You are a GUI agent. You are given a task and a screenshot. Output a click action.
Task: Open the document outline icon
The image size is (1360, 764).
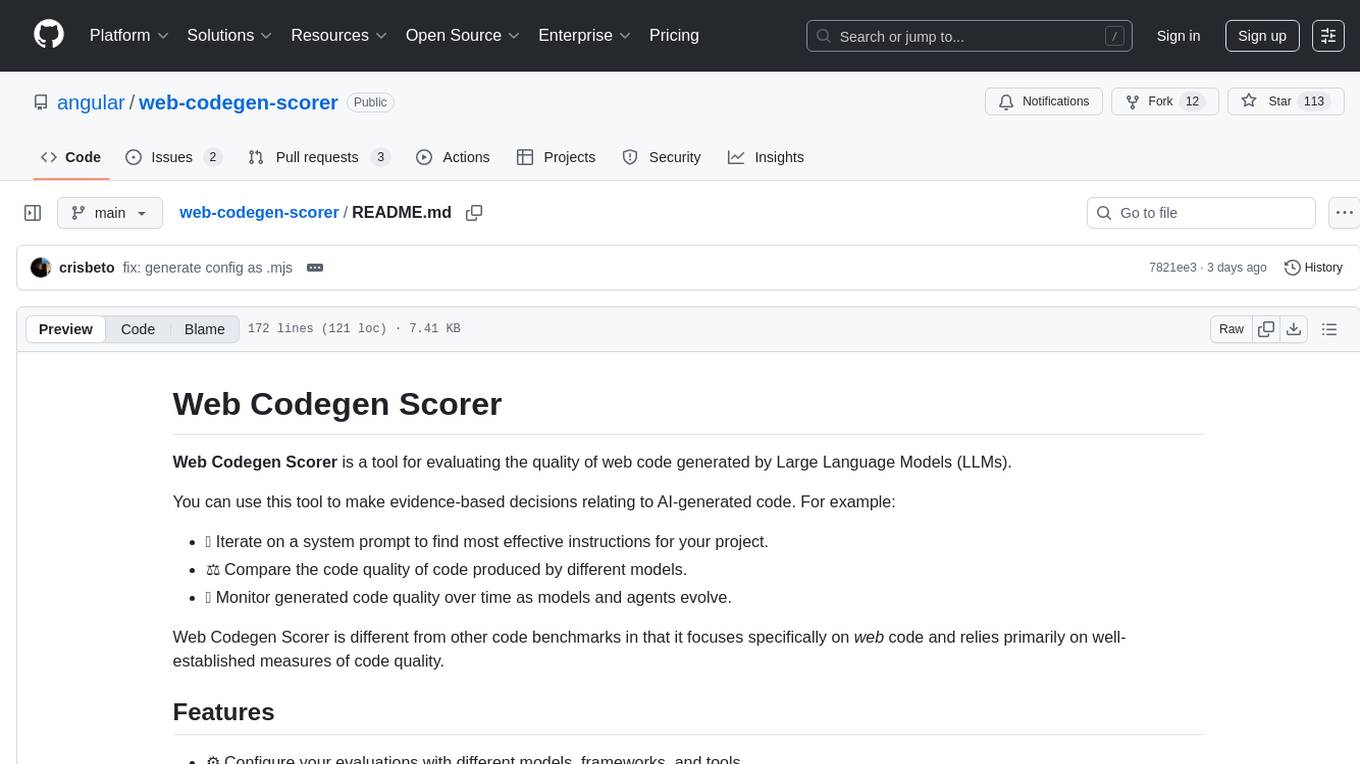[x=1329, y=329]
